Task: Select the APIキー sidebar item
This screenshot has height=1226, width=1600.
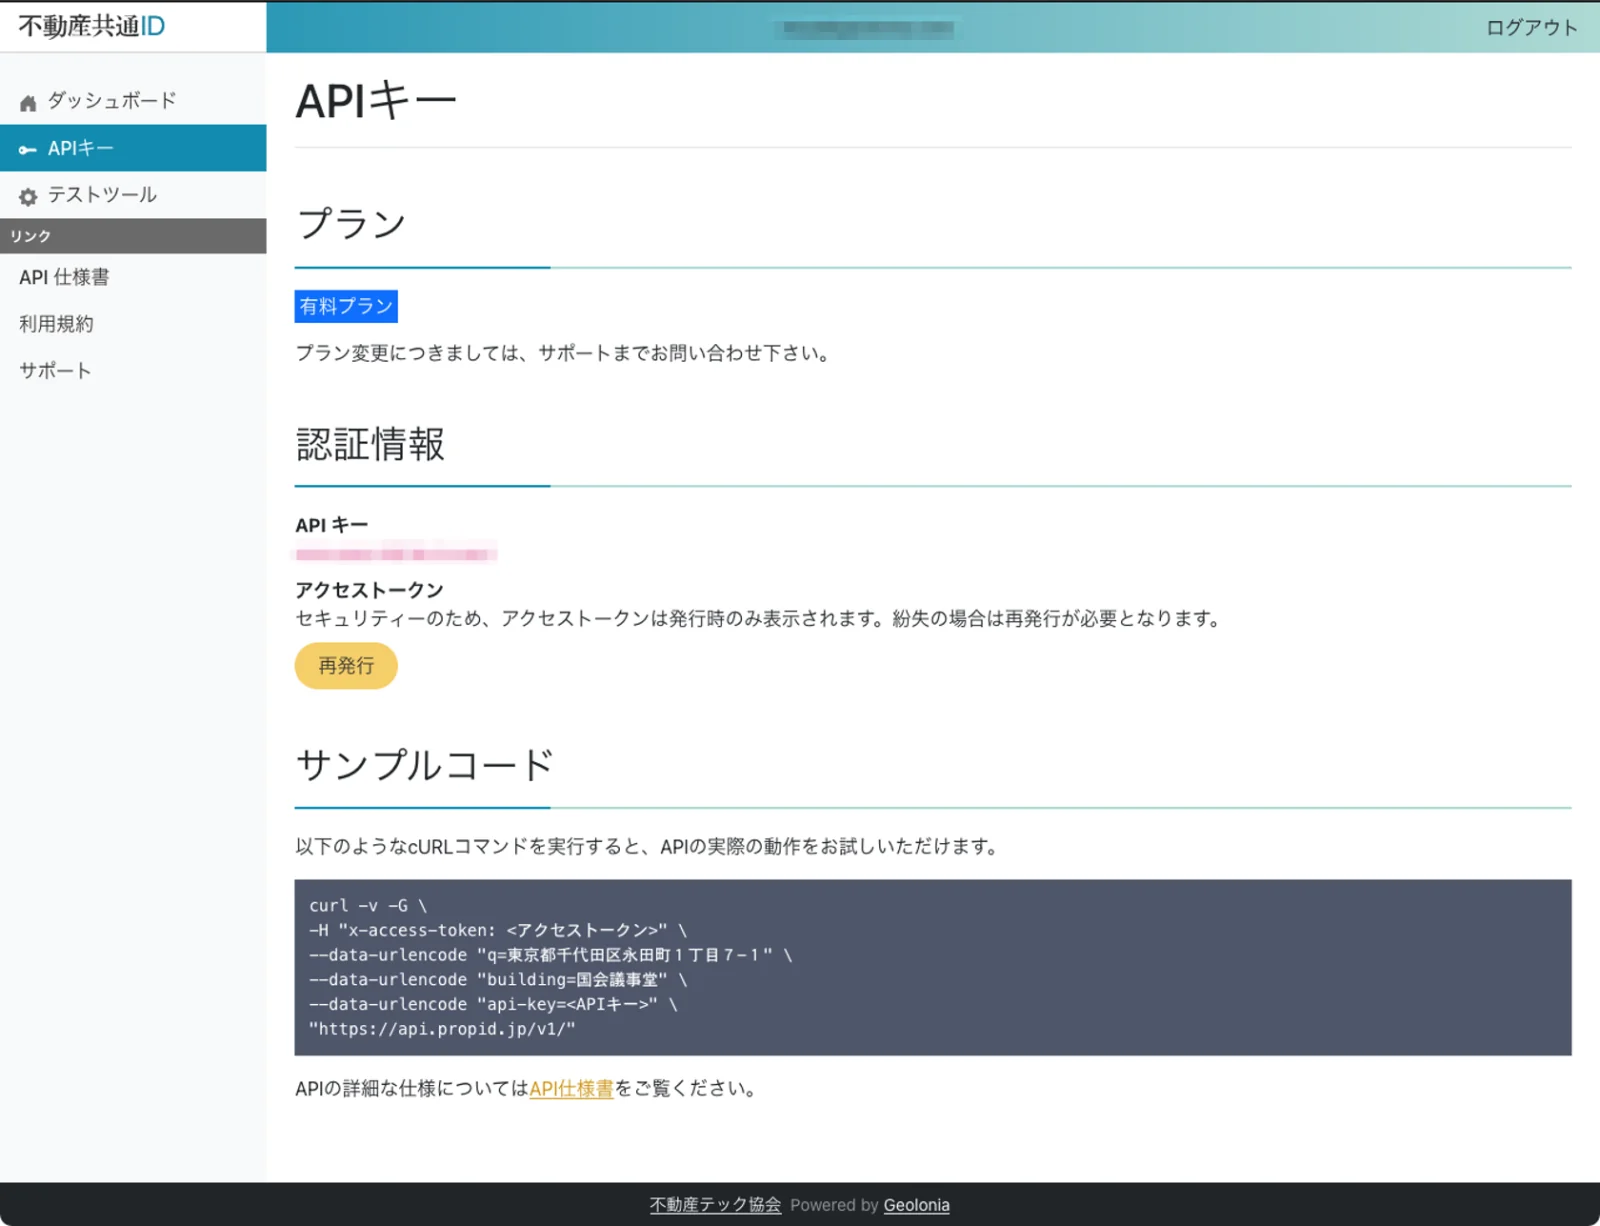Action: coord(133,148)
